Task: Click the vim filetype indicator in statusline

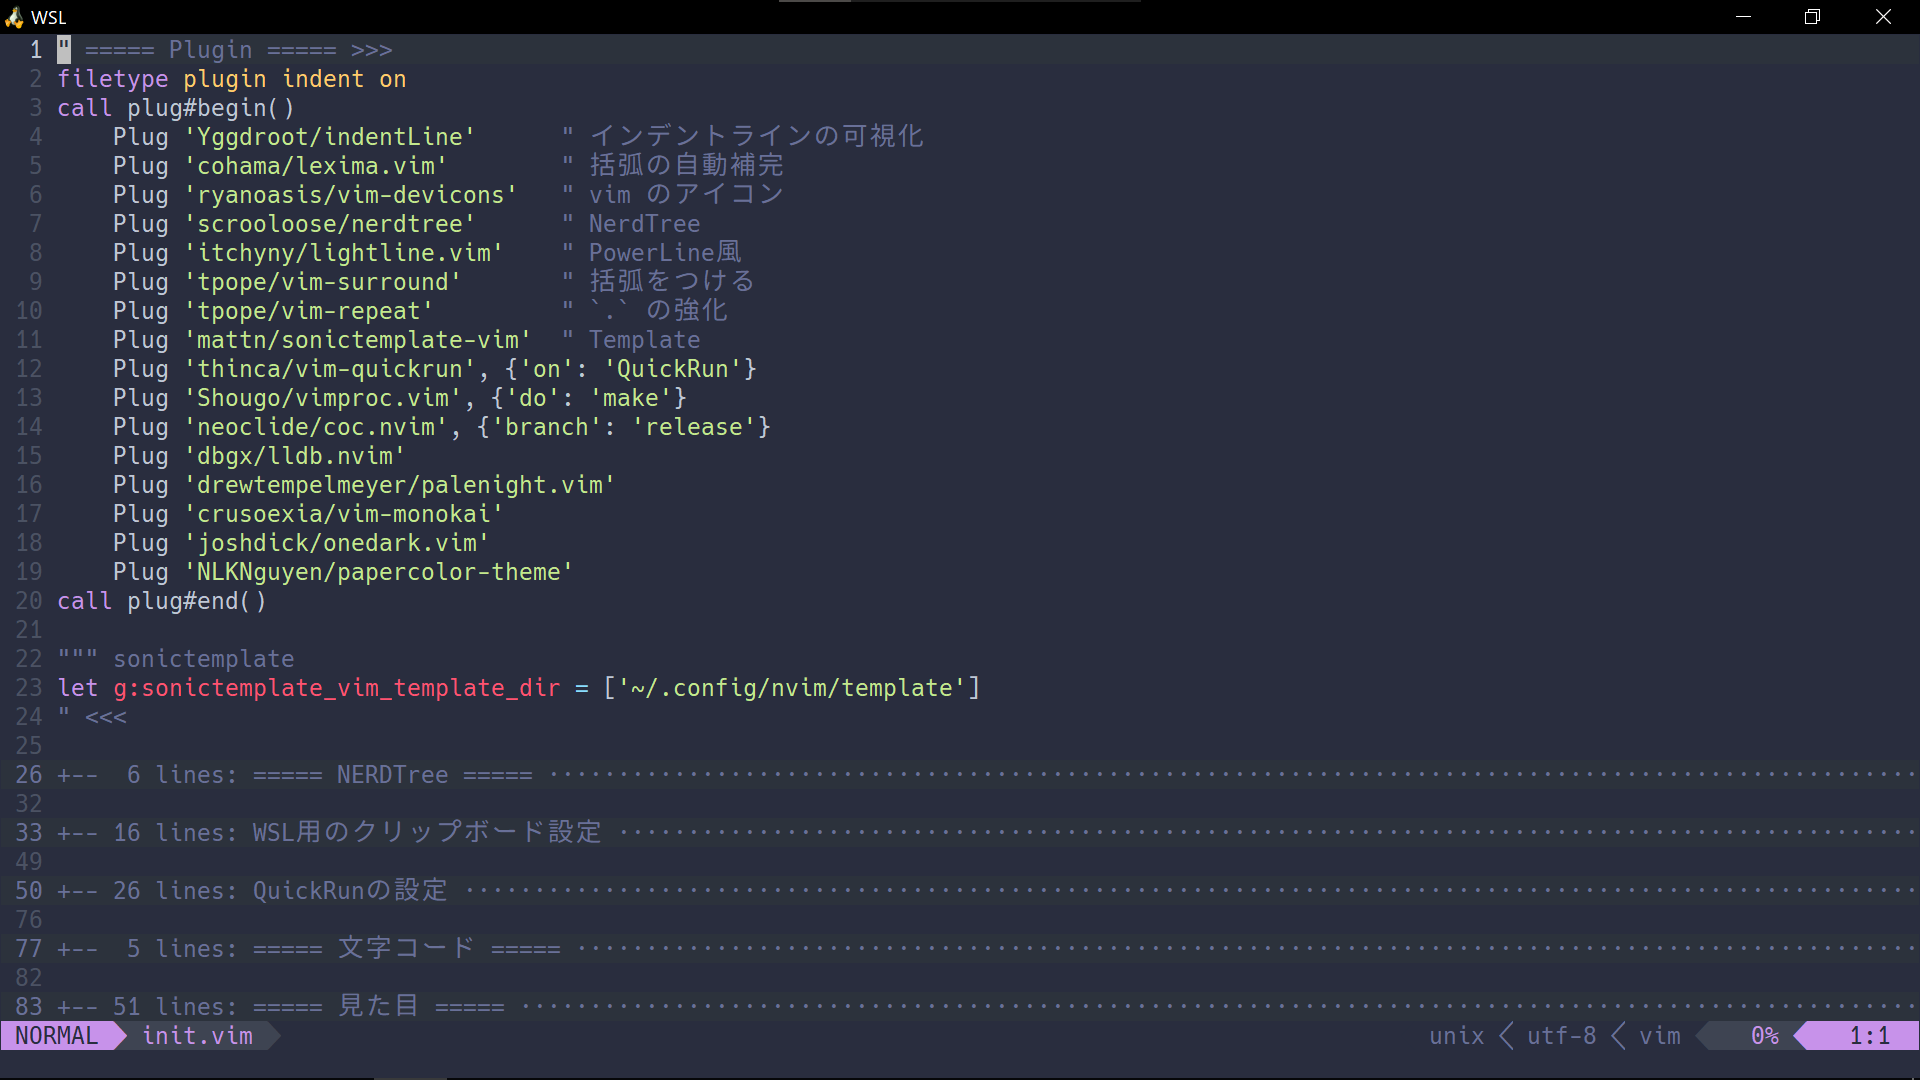Action: 1660,1036
